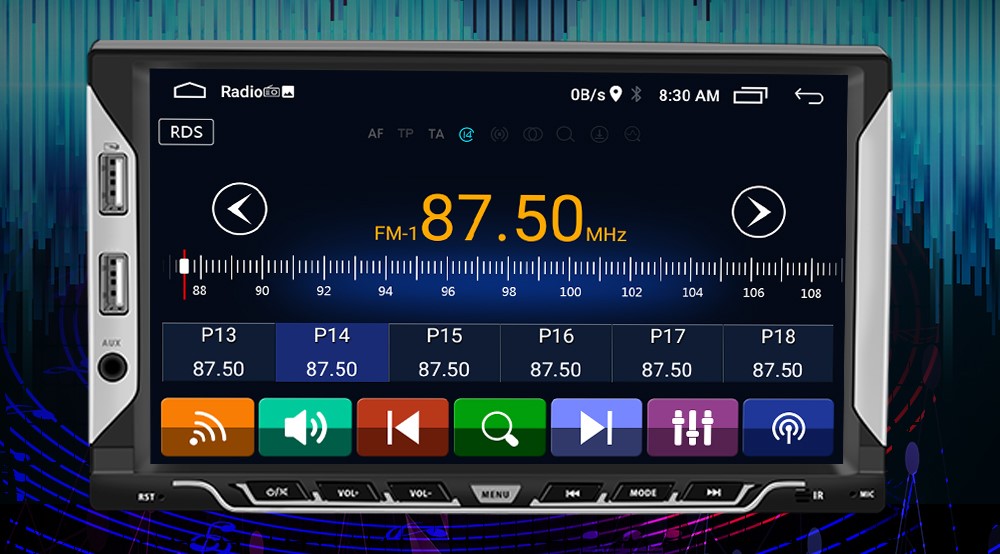Tap the overlapping circles icon
This screenshot has height=554, width=1000.
(x=533, y=134)
